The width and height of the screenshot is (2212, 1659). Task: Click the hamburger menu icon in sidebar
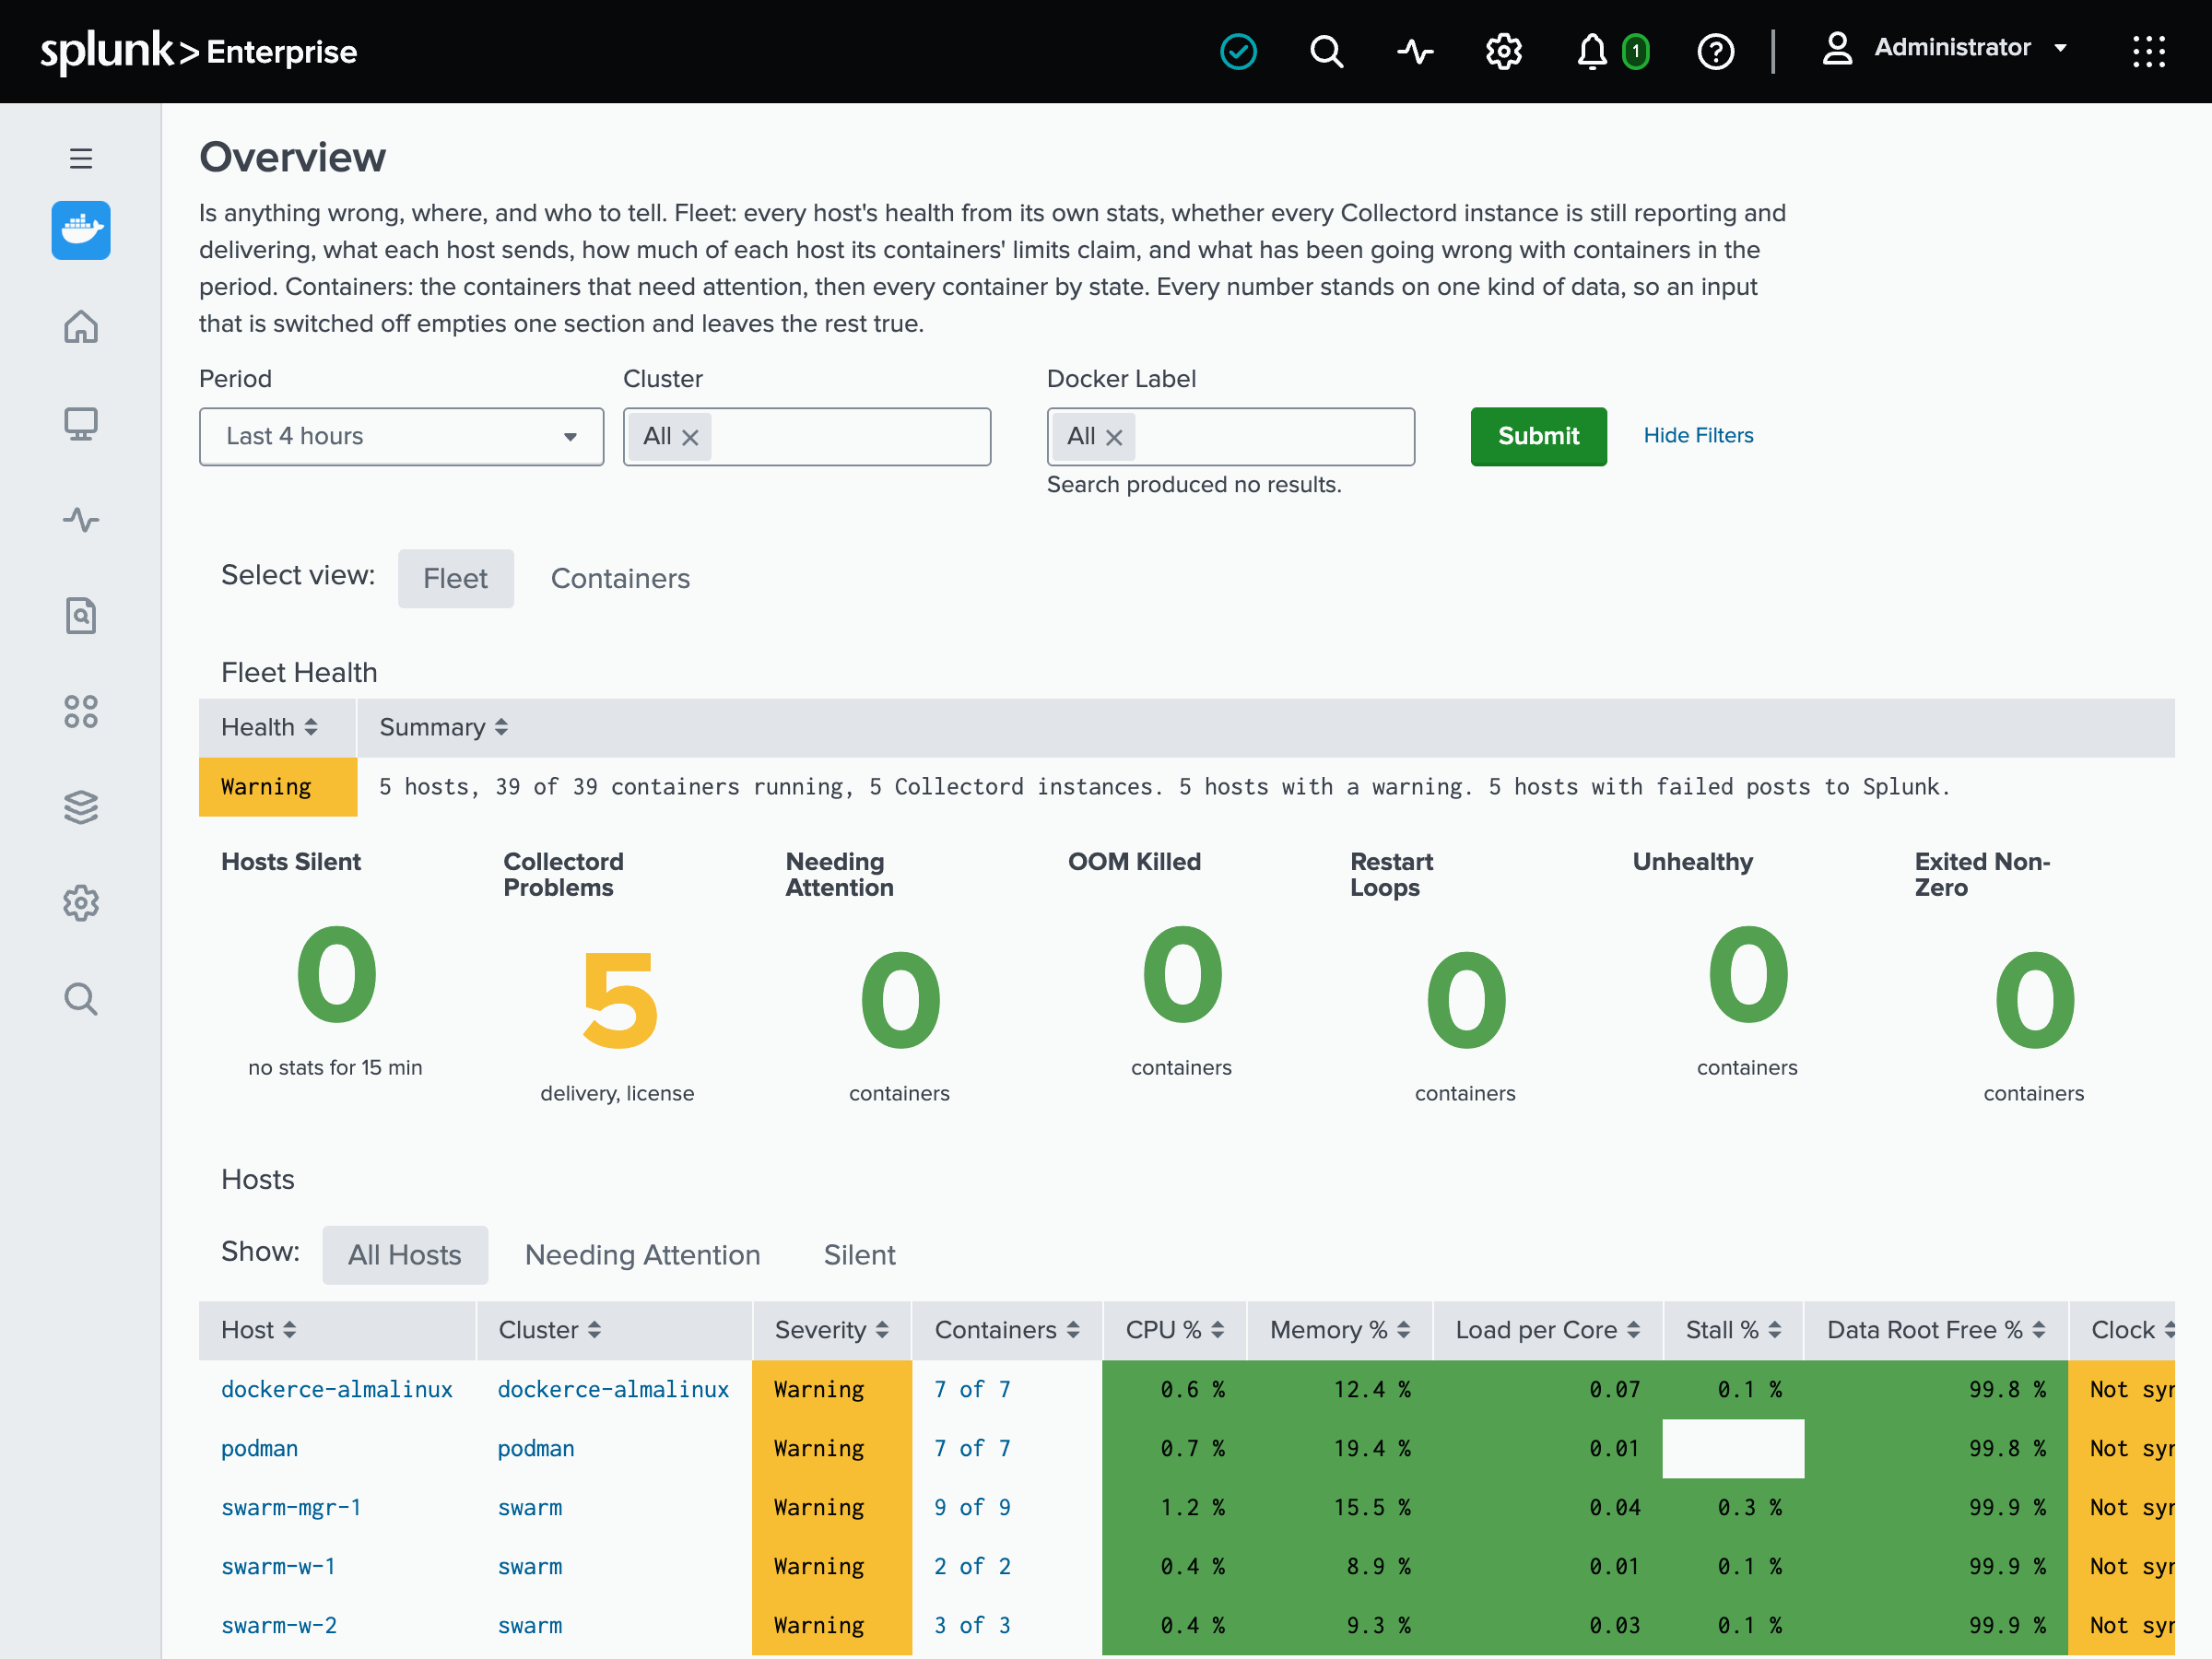81,158
